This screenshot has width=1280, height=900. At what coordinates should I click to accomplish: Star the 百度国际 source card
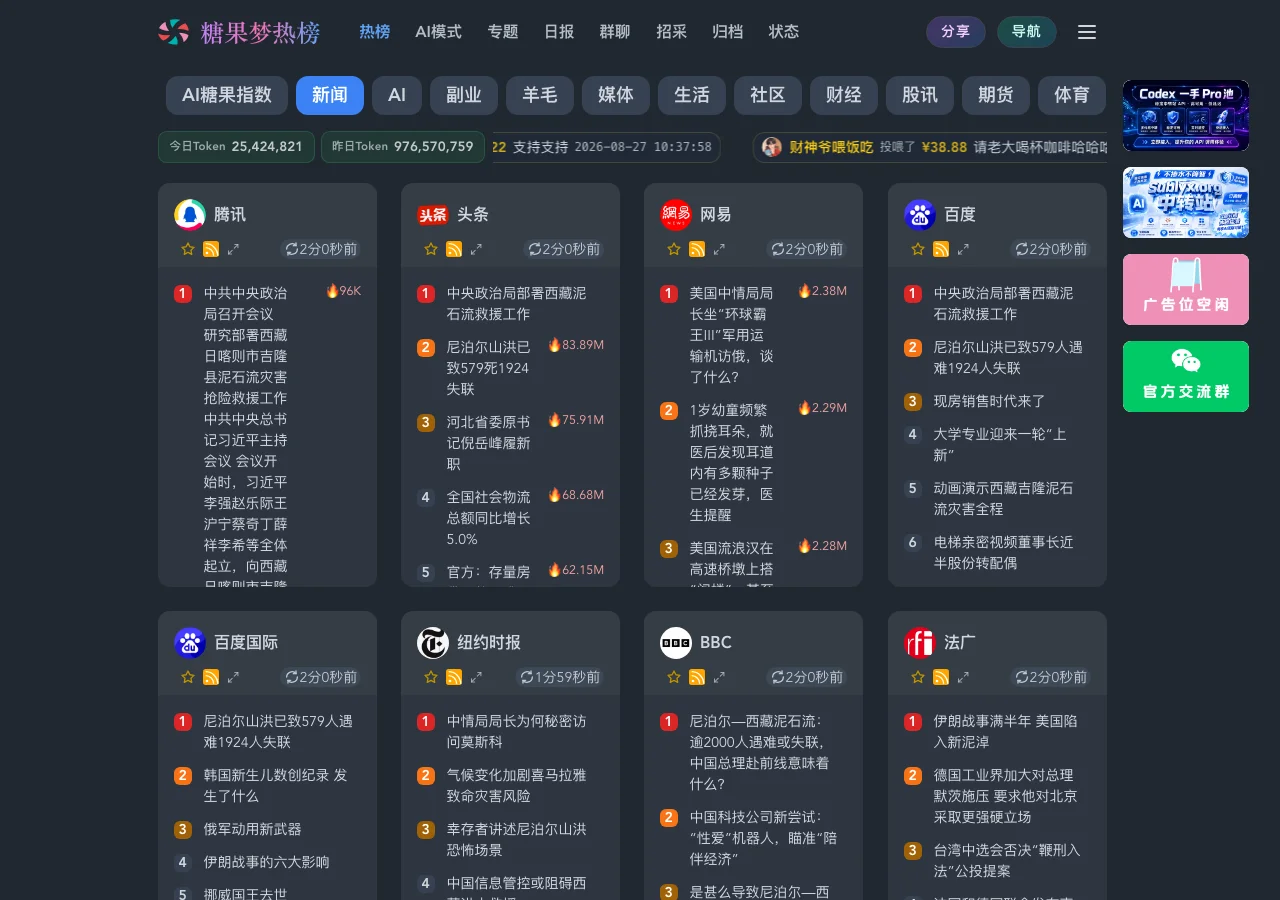pyautogui.click(x=187, y=677)
